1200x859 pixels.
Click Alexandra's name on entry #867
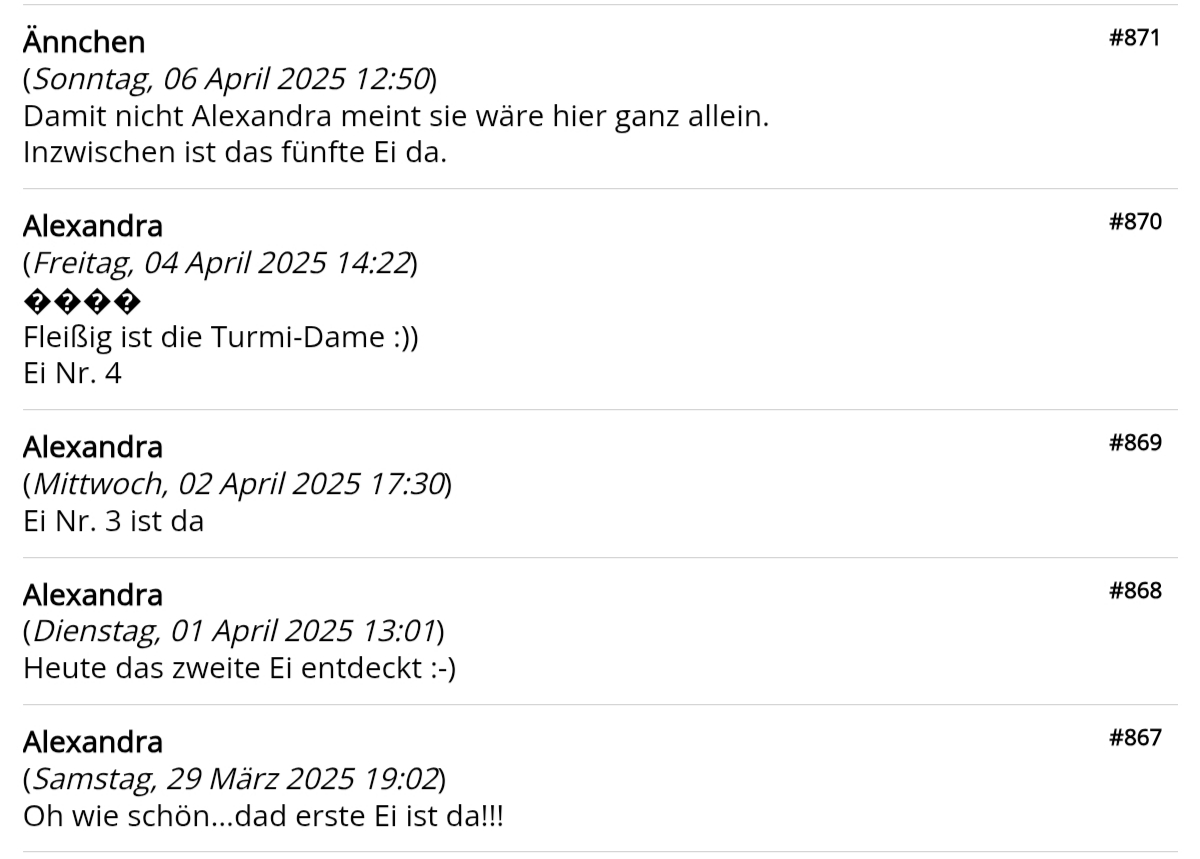point(93,742)
